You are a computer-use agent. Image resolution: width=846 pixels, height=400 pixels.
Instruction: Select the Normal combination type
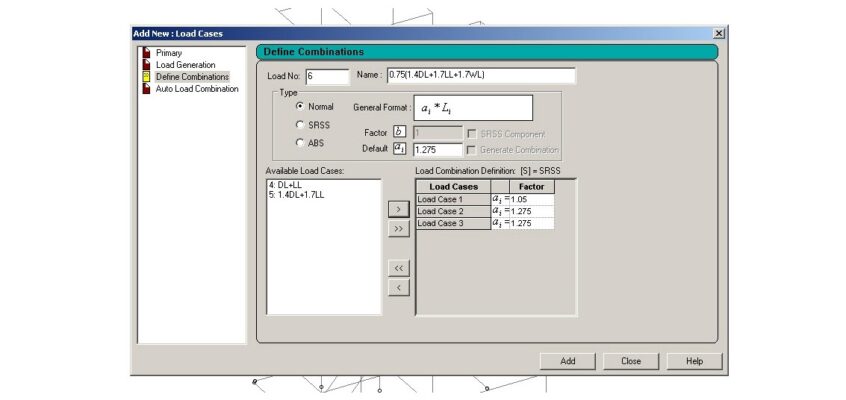pos(300,106)
